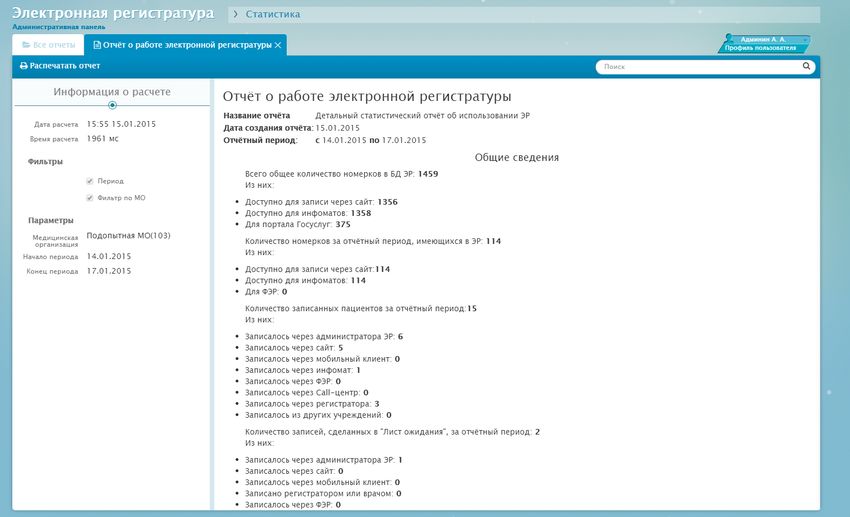Click the document icon on the active report tab
The image size is (850, 517).
[x=97, y=46]
